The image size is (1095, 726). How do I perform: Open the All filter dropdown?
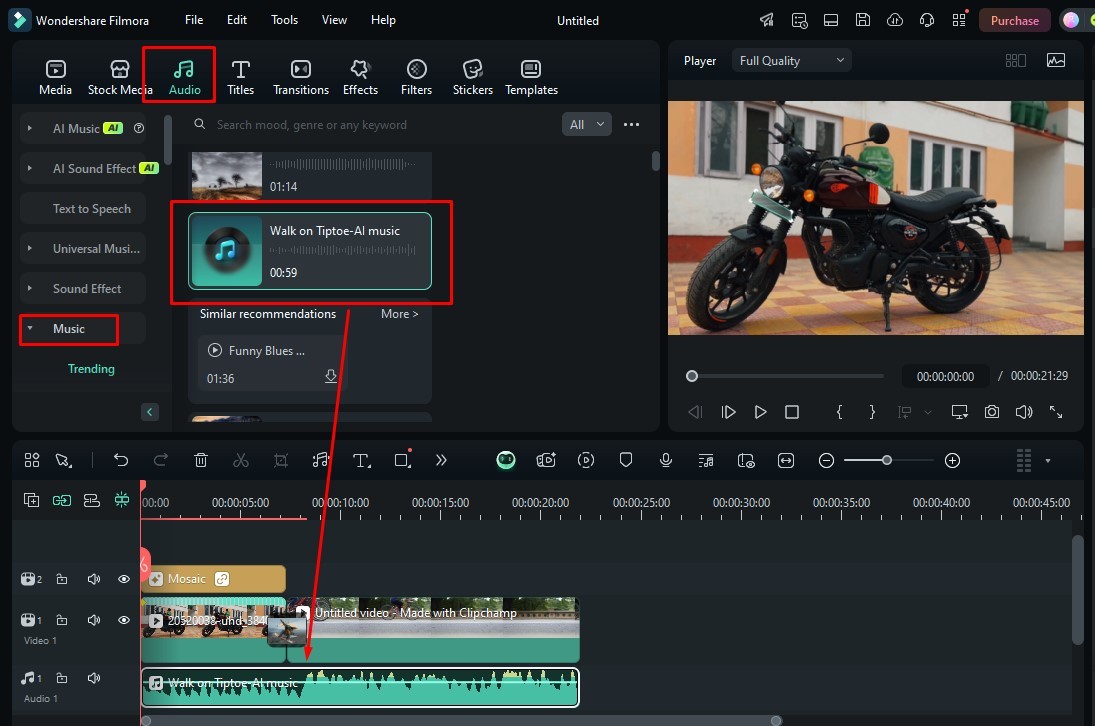(x=587, y=125)
